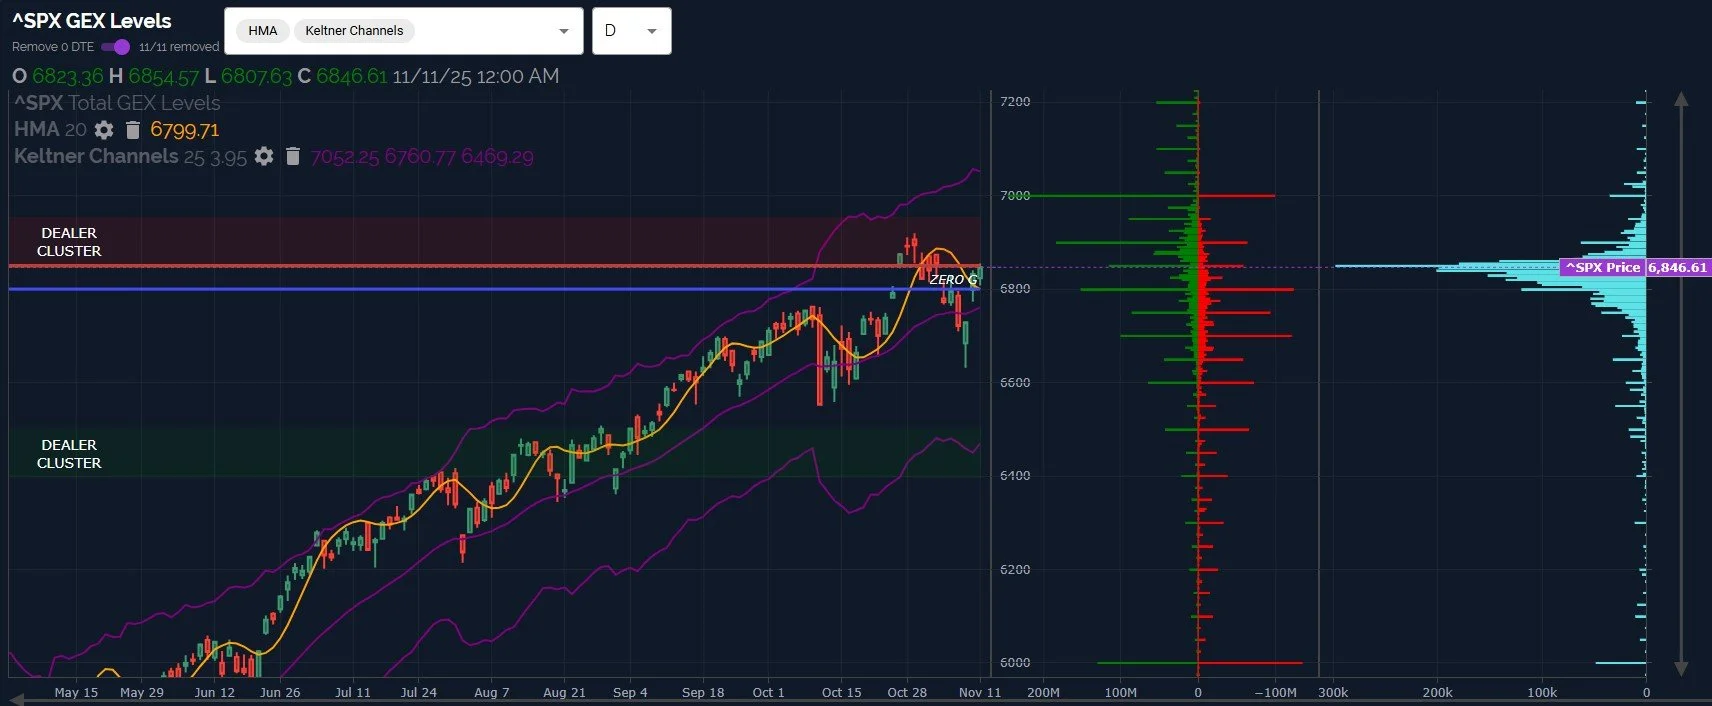Viewport: 1712px width, 706px height.
Task: Click the 6600 price axis label
Action: tap(1015, 382)
